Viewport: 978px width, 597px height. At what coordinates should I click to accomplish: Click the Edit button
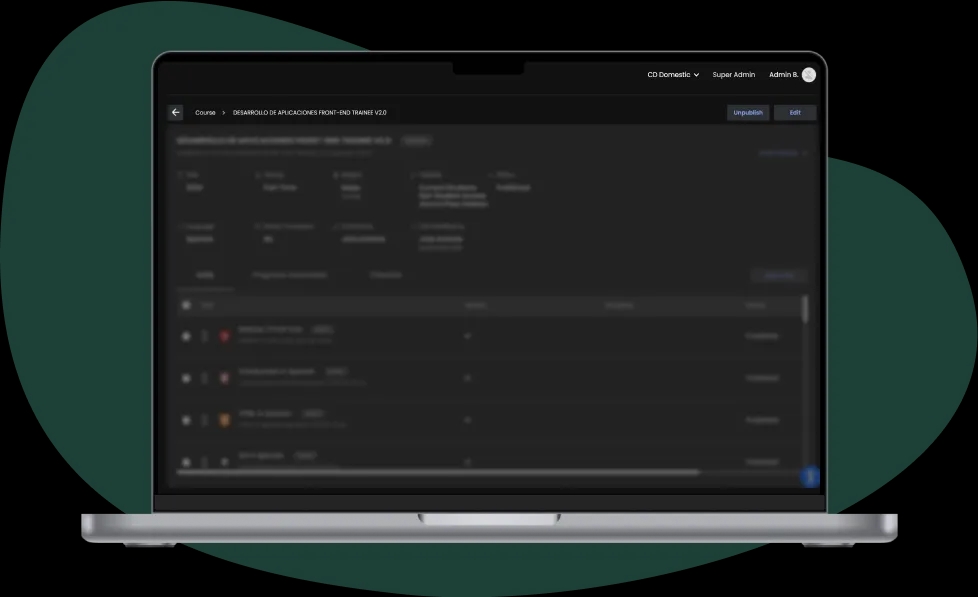pos(795,112)
